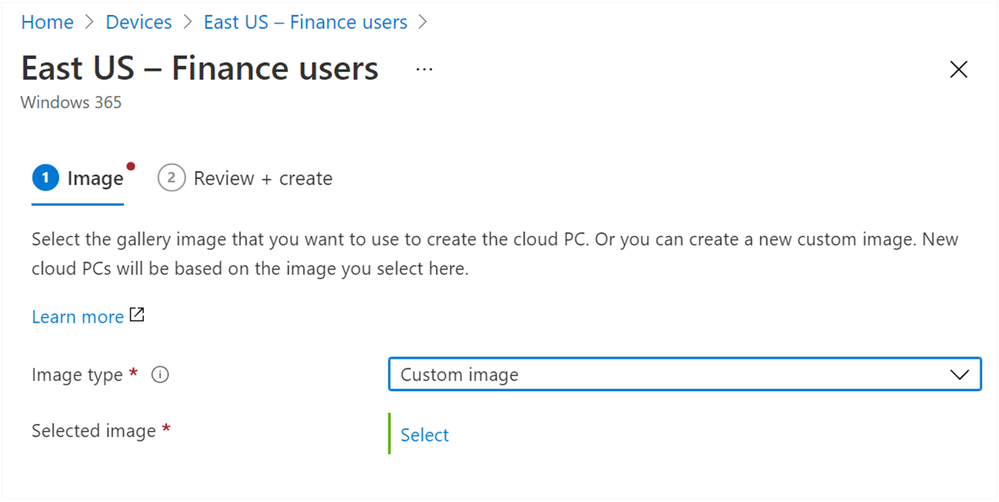The width and height of the screenshot is (999, 502).
Task: Click the Selected image label
Action: tap(94, 431)
